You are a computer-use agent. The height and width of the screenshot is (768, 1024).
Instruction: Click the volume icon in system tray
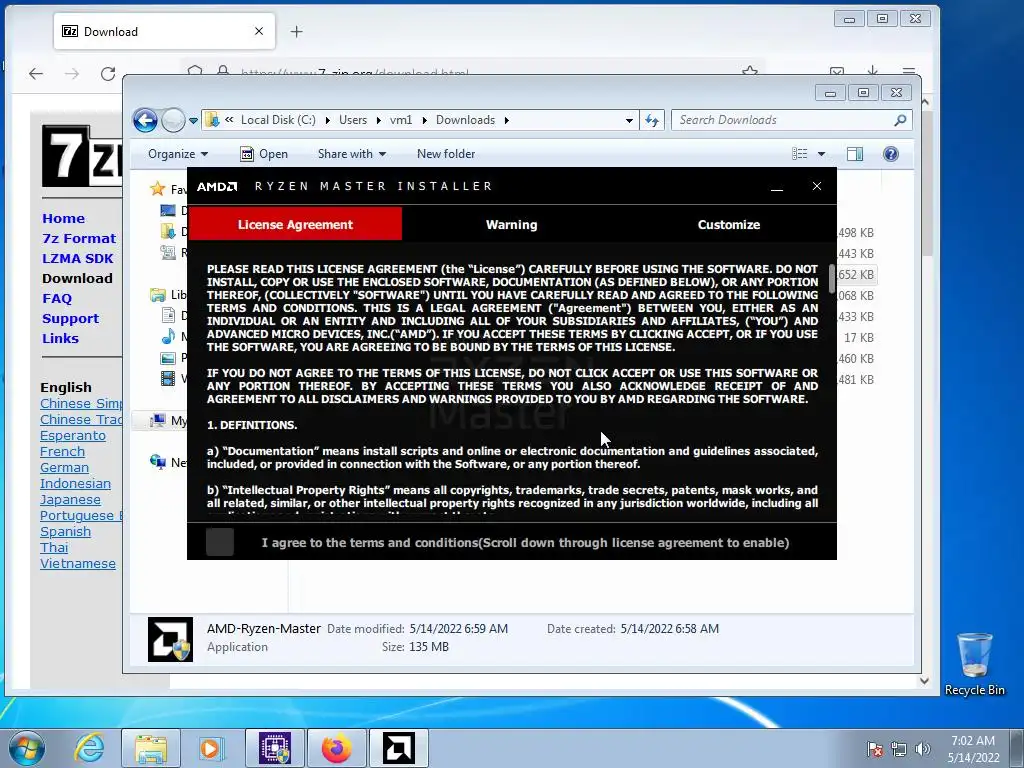pyautogui.click(x=923, y=749)
